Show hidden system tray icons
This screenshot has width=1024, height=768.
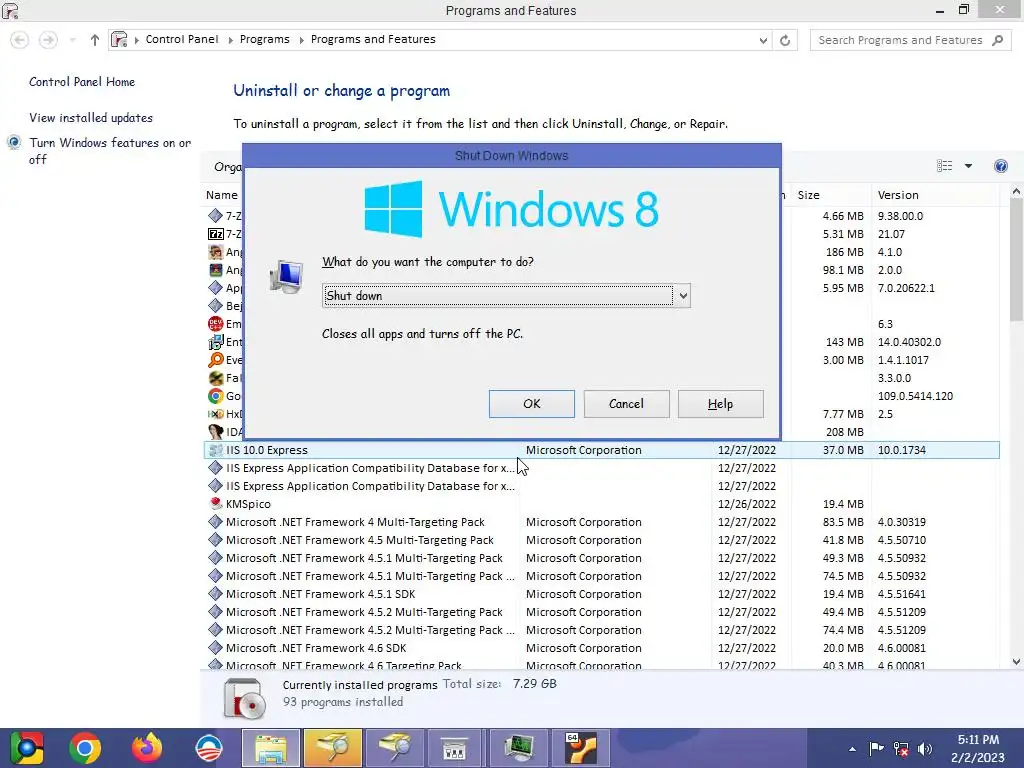coord(852,749)
